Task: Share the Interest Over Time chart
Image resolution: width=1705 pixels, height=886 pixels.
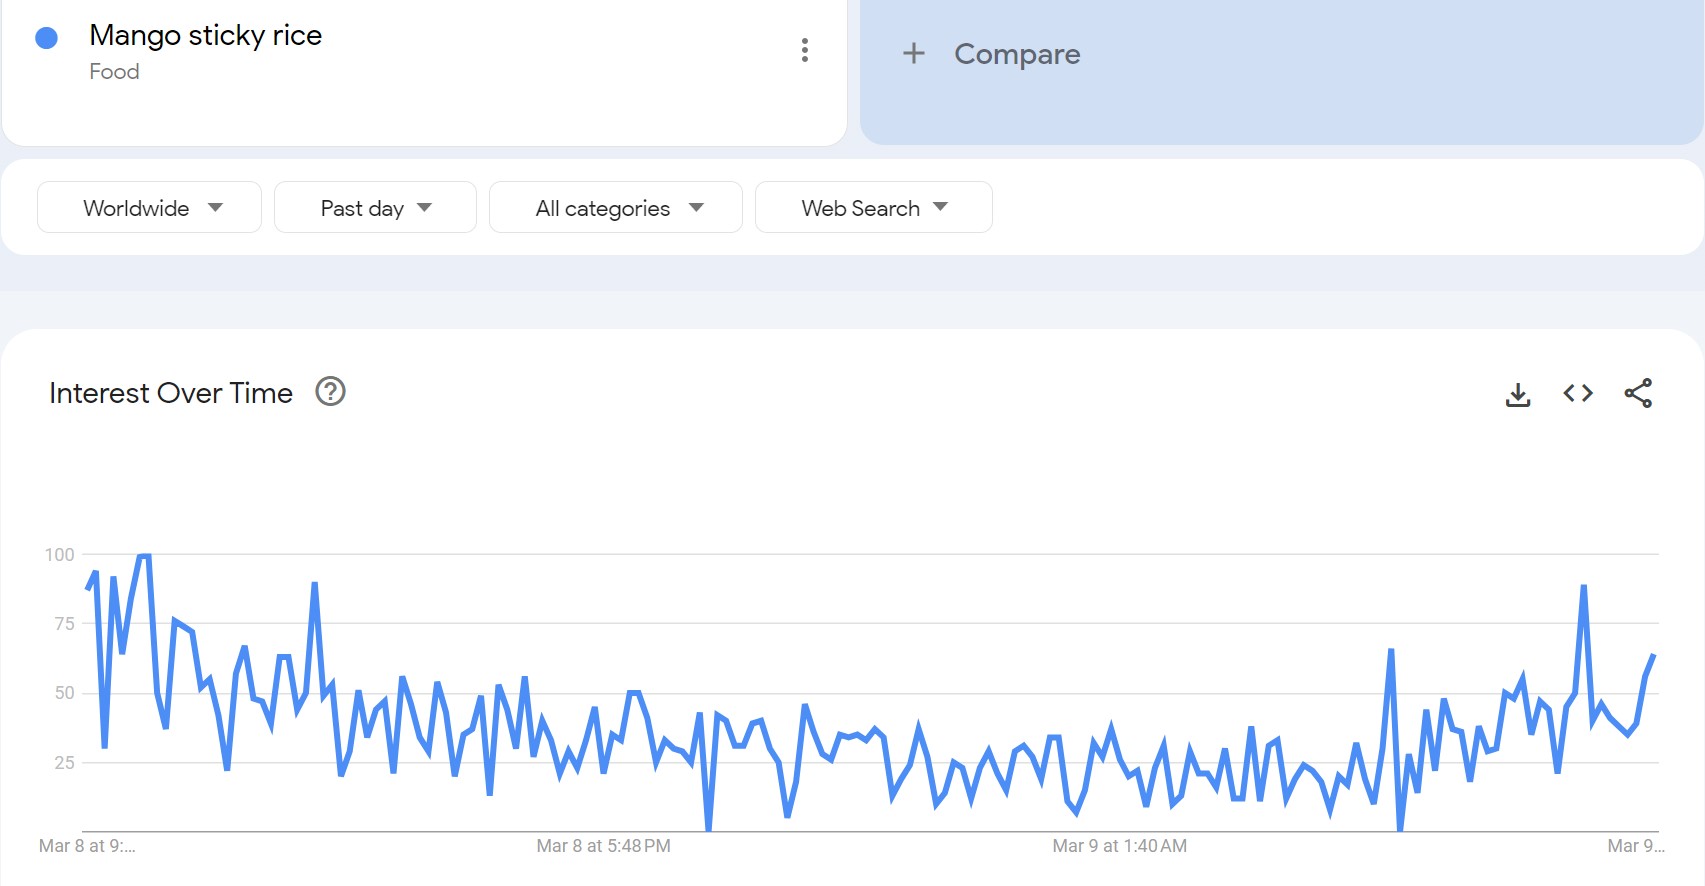Action: pyautogui.click(x=1638, y=394)
